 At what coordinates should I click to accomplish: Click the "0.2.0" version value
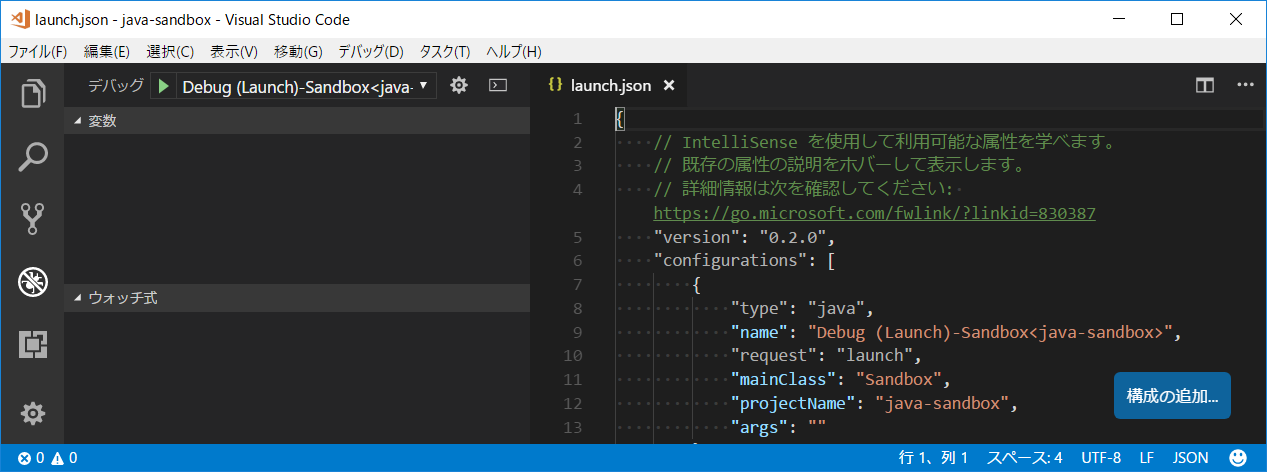point(793,238)
